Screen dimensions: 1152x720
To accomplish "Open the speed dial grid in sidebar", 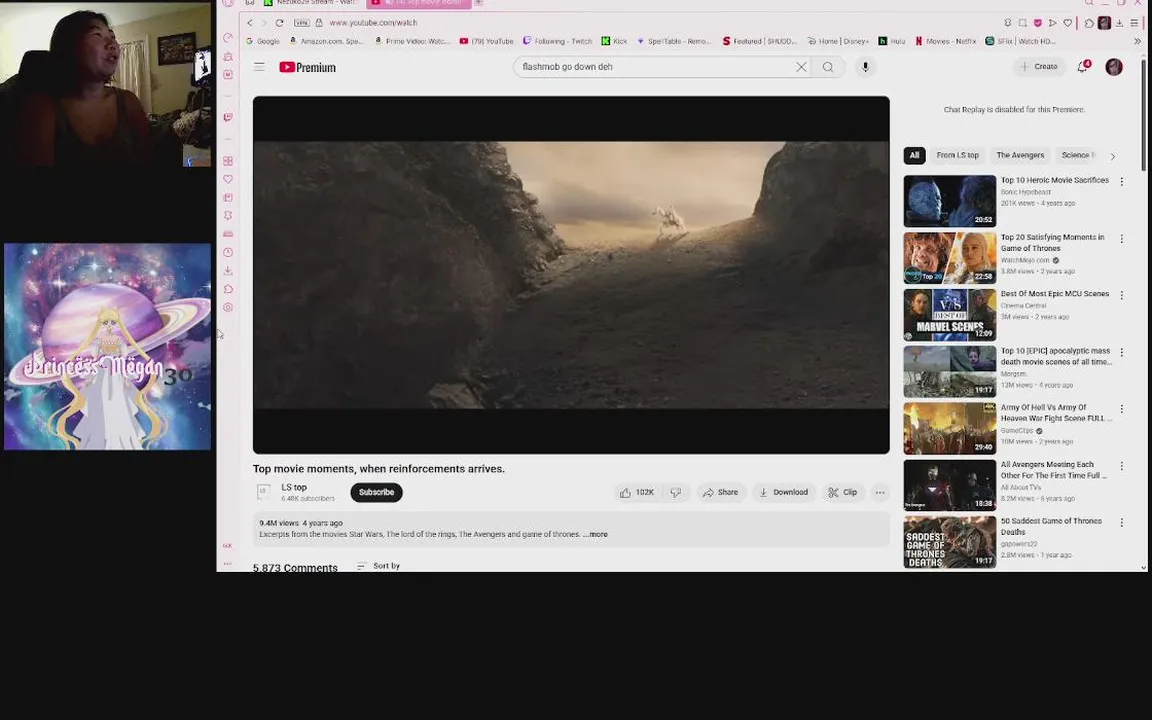I will (228, 161).
